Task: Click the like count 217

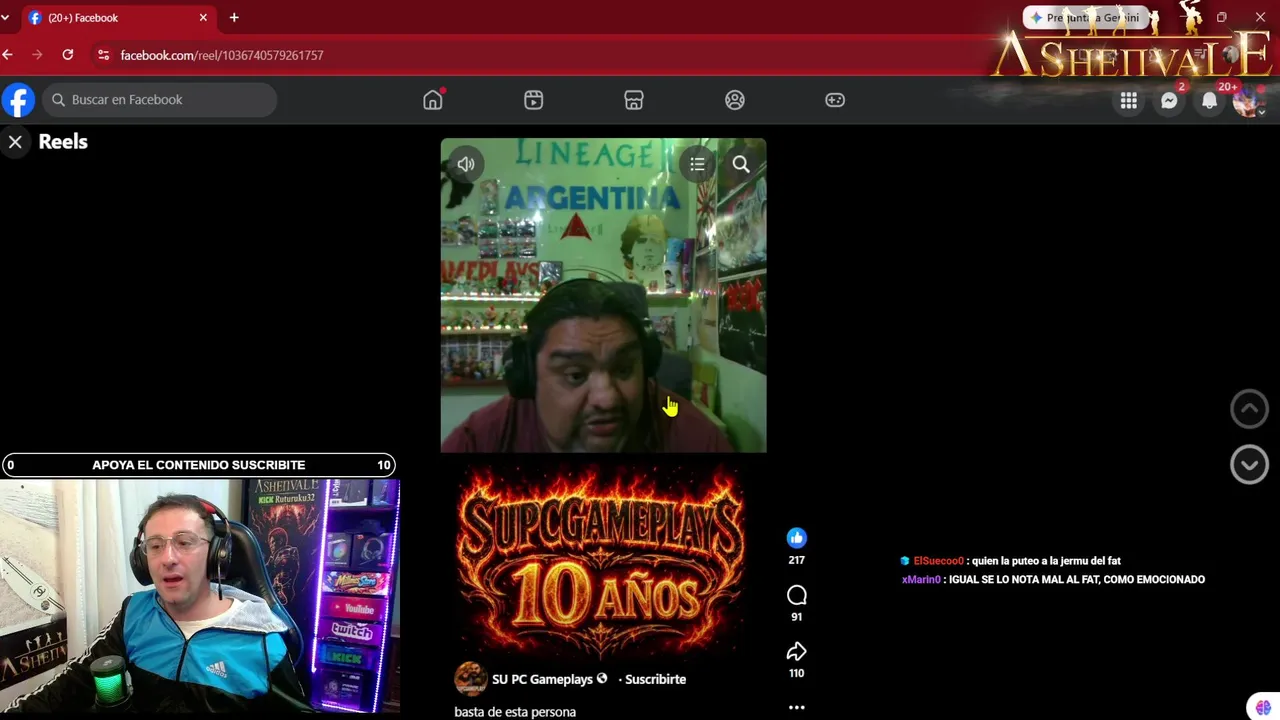Action: (796, 560)
